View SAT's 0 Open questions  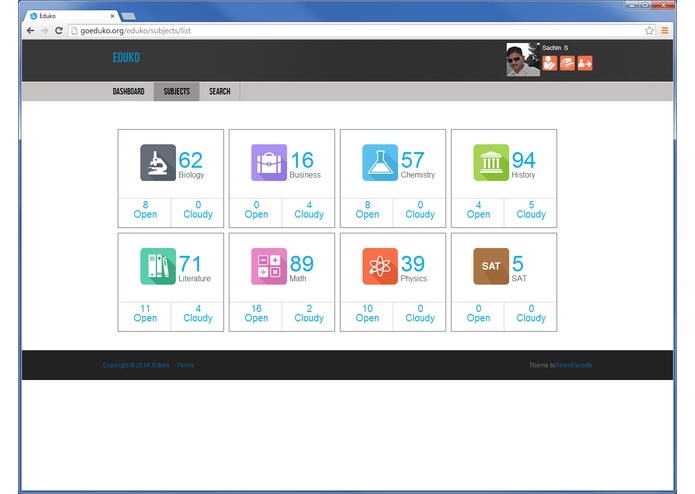[x=478, y=313]
